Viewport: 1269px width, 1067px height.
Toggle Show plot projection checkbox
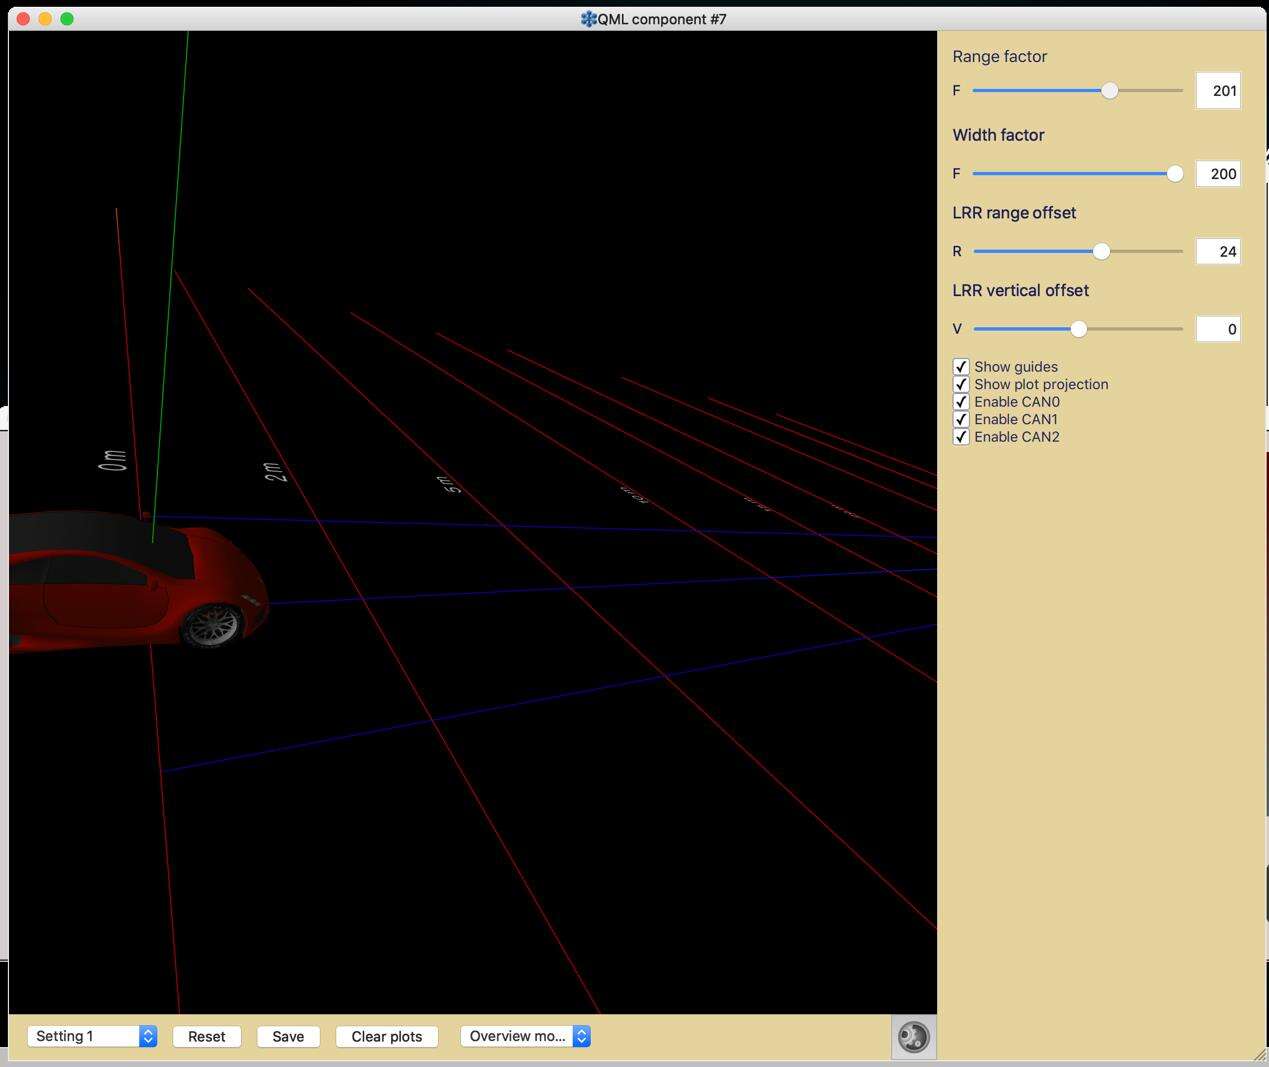(x=961, y=384)
